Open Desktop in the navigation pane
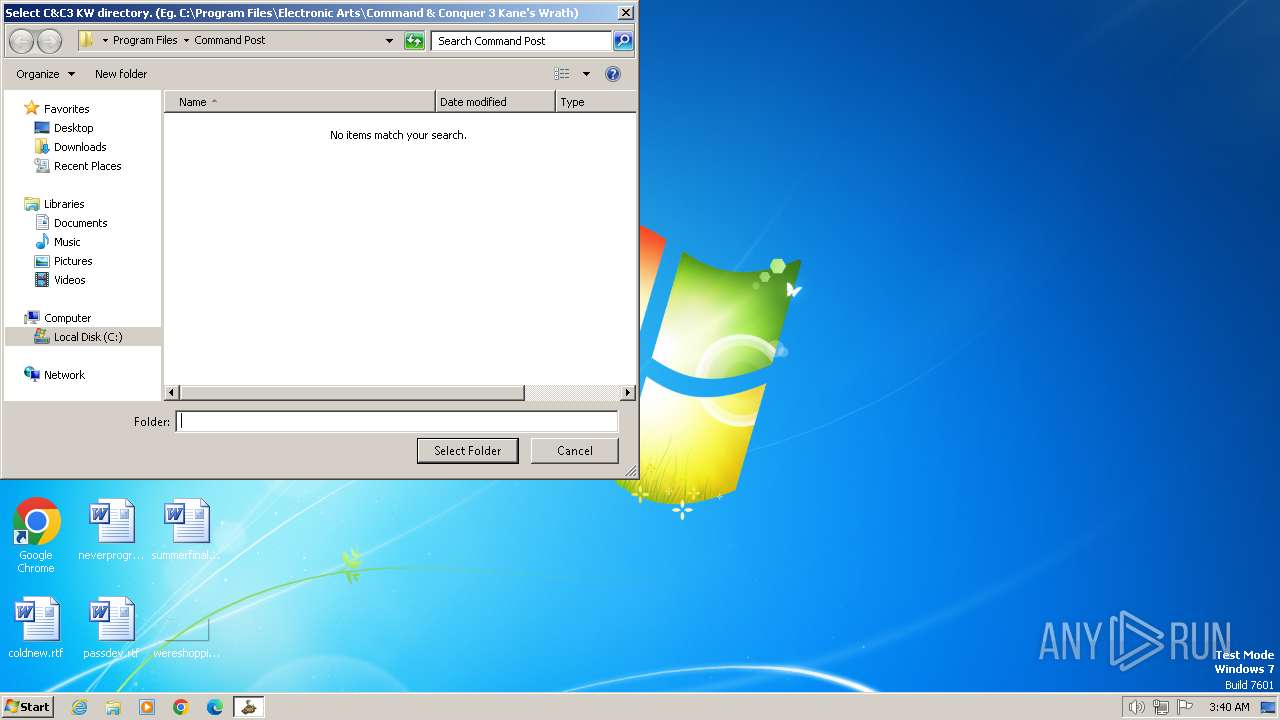 coord(73,128)
